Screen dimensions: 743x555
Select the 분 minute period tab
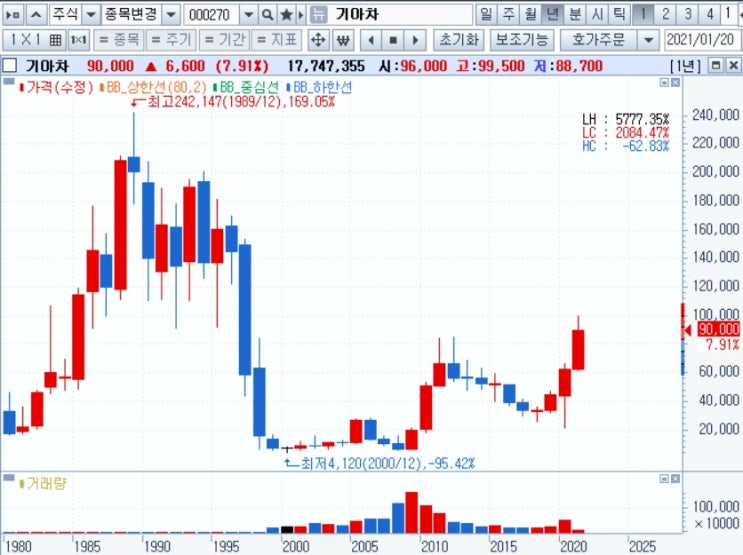575,14
